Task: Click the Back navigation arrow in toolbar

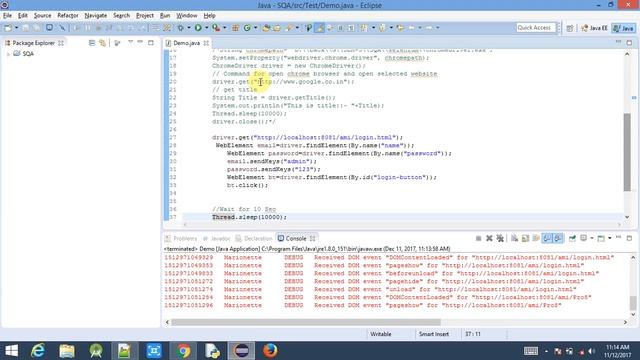Action: tap(411, 28)
